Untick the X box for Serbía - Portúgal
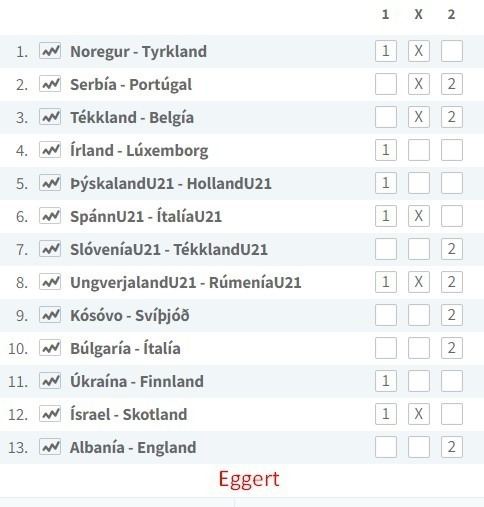This screenshot has height=507, width=484. click(x=419, y=84)
